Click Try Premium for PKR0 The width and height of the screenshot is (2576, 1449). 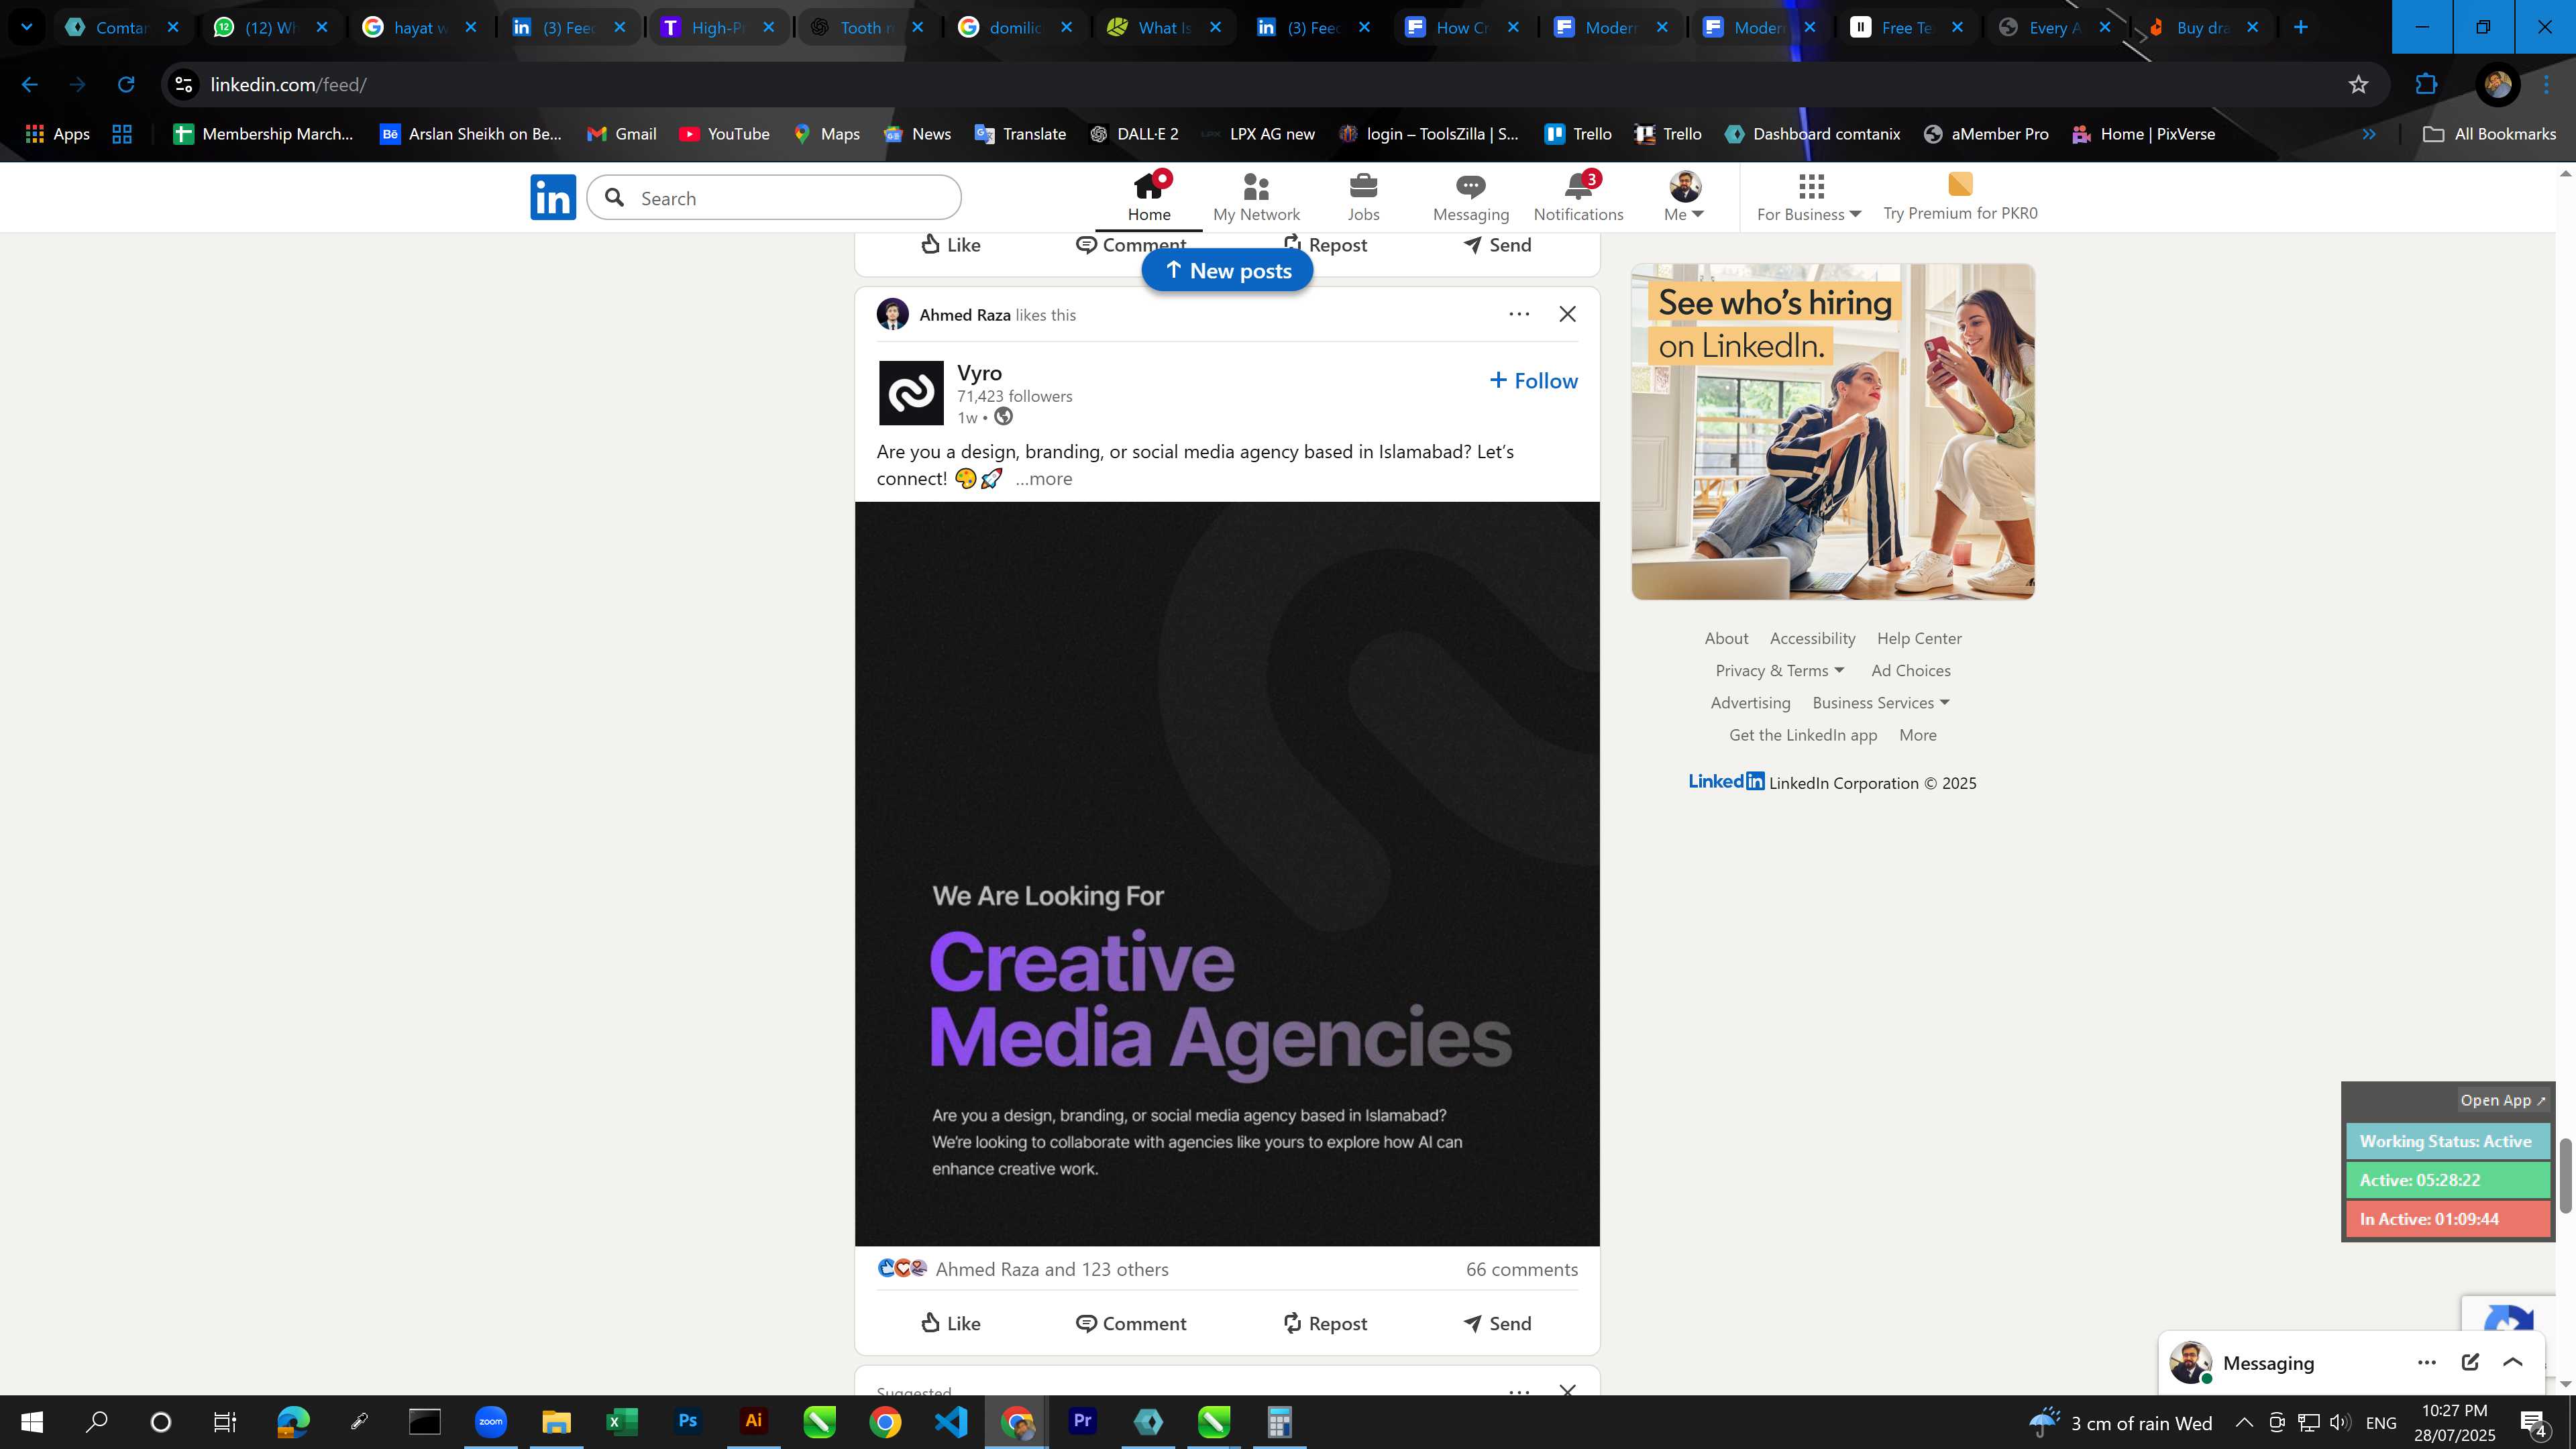[1960, 197]
